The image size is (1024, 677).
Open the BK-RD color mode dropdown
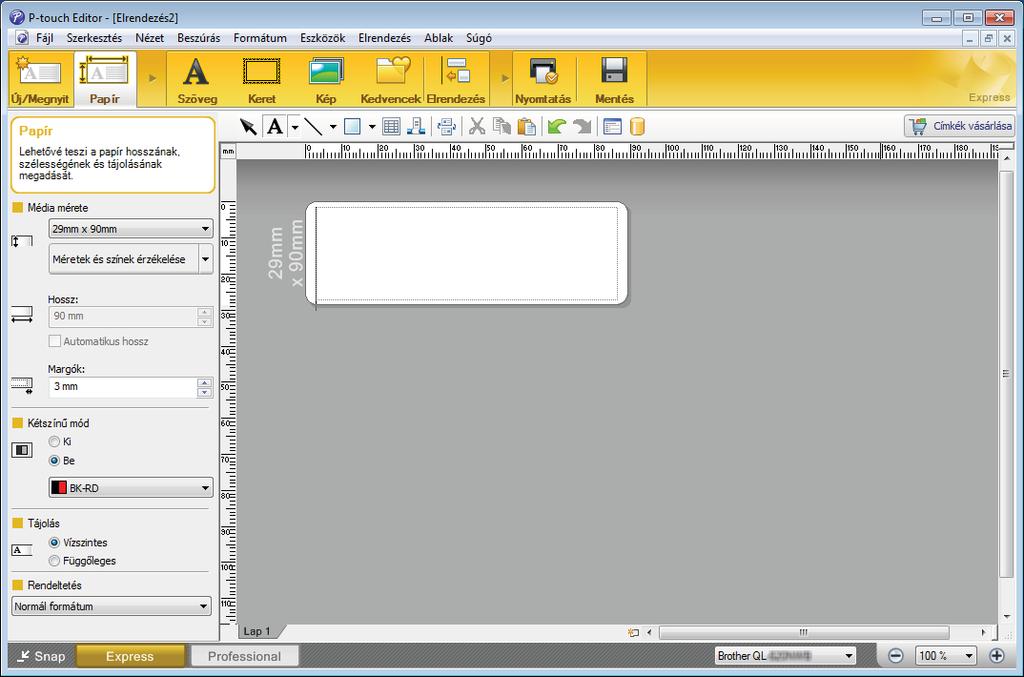[x=131, y=488]
